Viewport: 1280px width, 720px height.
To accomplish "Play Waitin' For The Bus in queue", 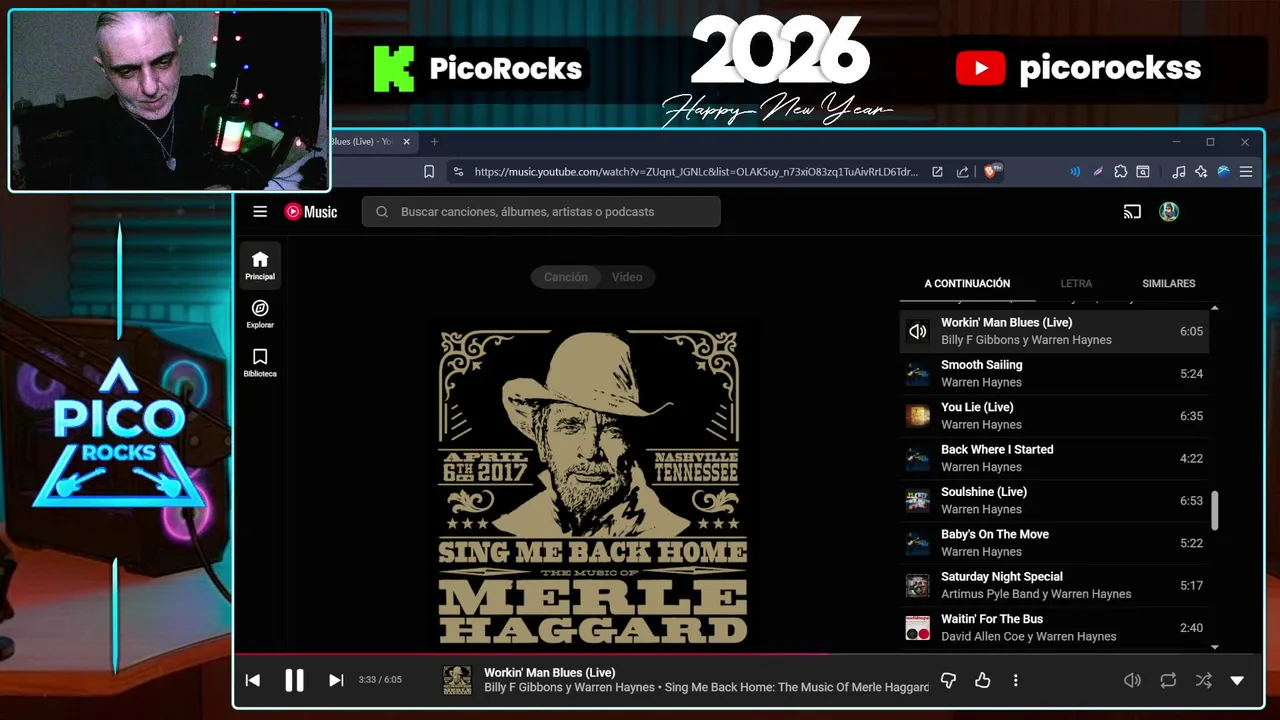I will pyautogui.click(x=1054, y=628).
